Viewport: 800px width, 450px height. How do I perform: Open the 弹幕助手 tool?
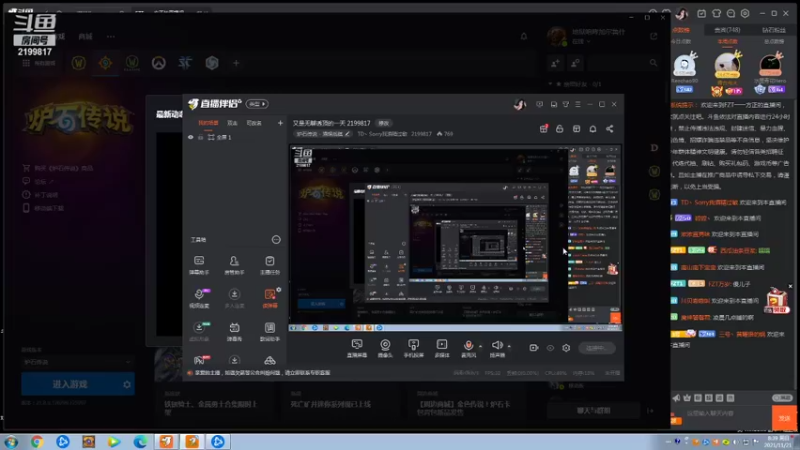[x=199, y=265]
